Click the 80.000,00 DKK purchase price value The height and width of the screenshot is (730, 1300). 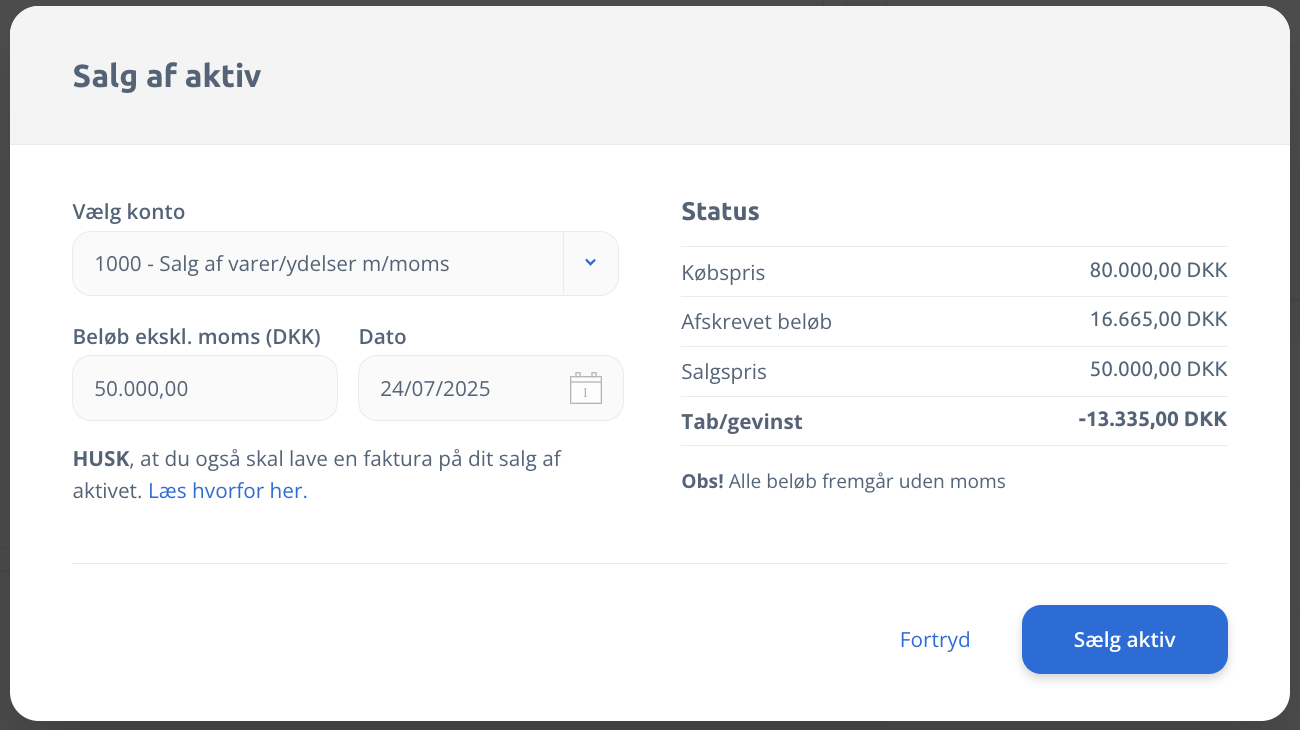[1158, 270]
